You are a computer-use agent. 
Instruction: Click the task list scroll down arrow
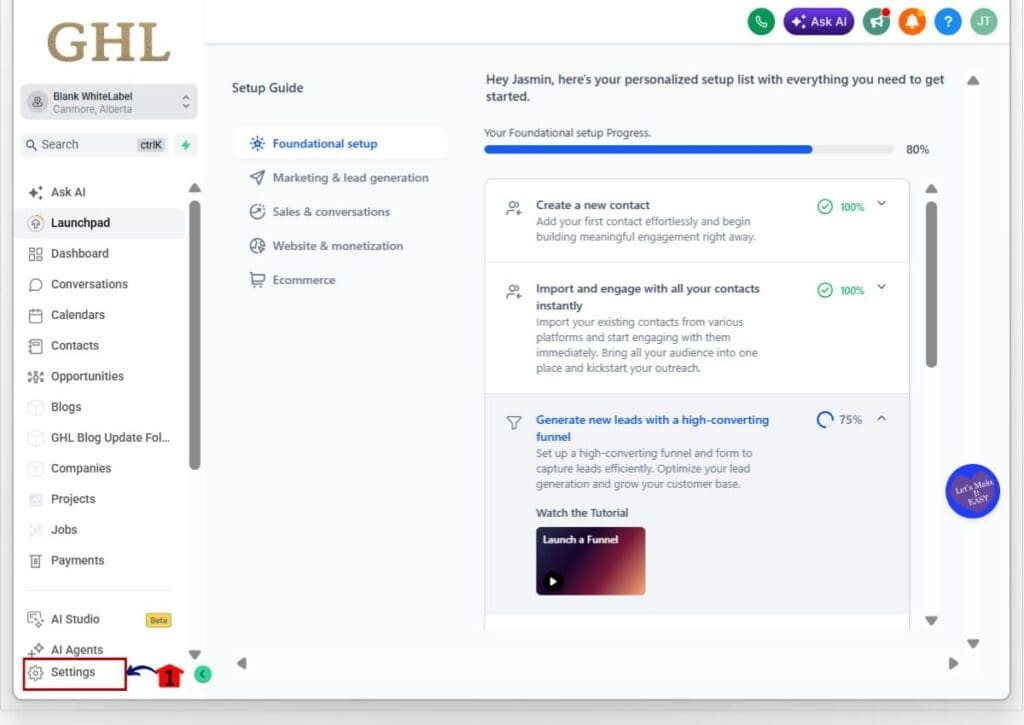tap(931, 620)
